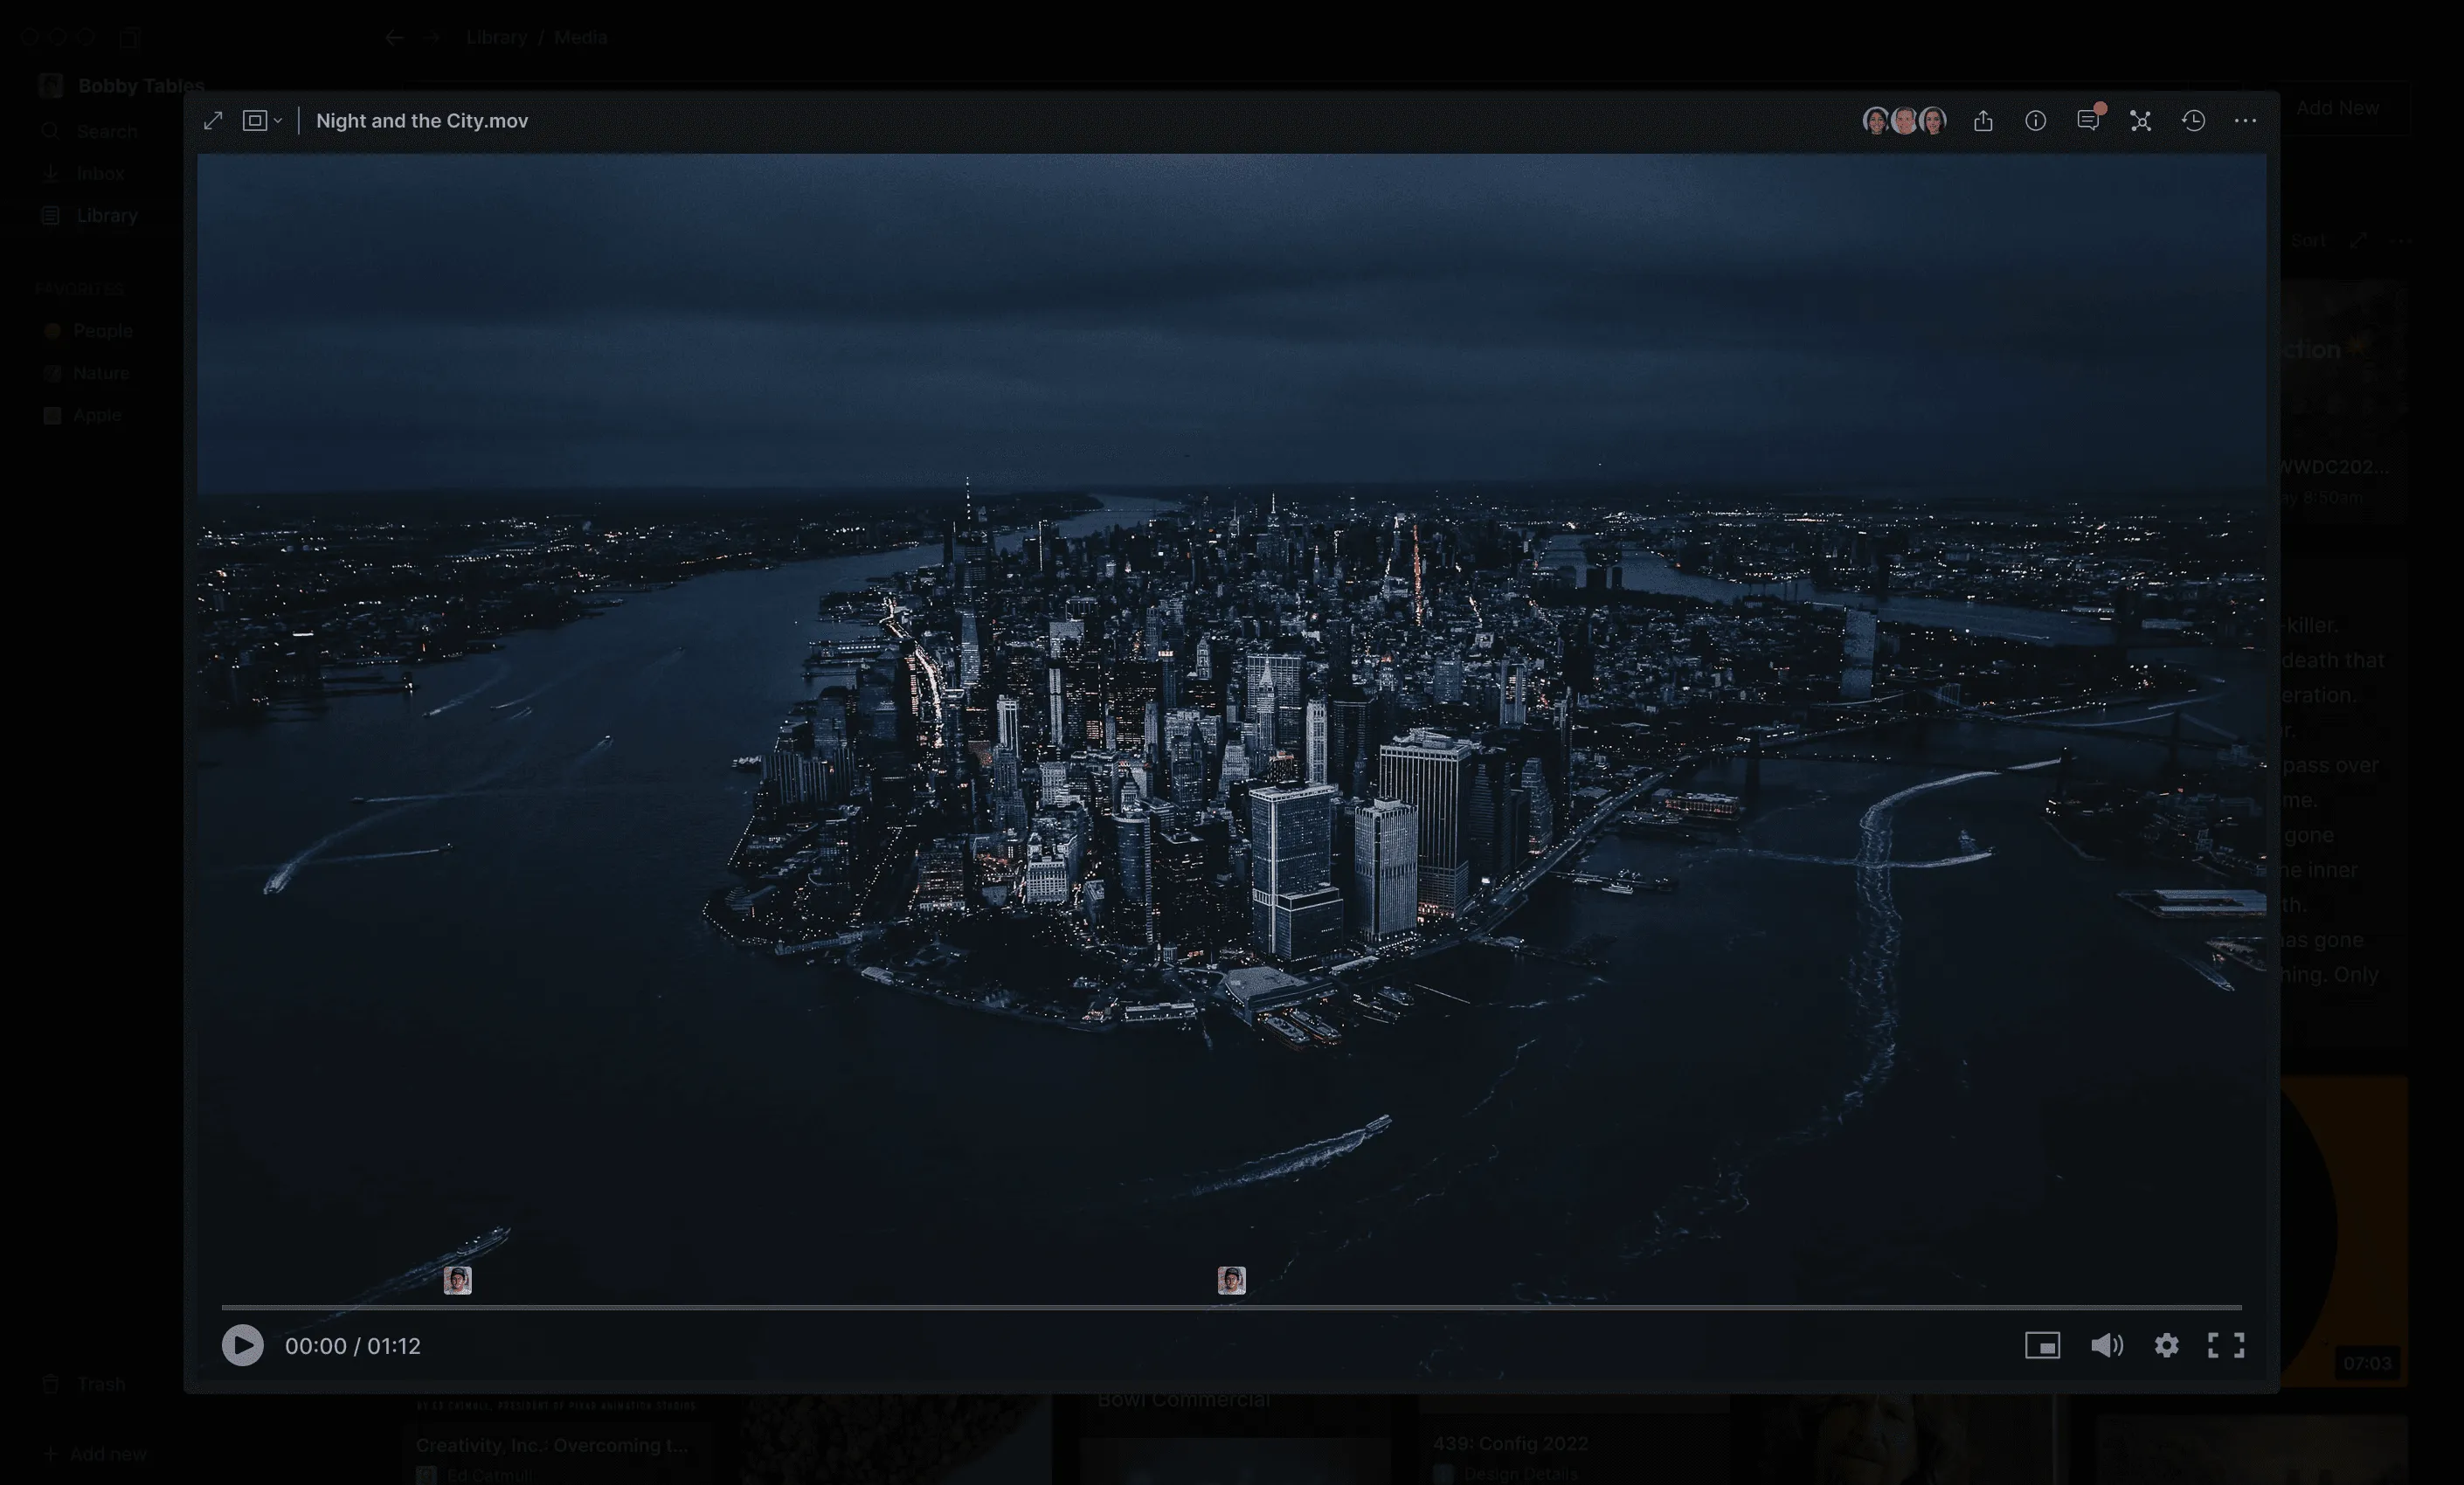Image resolution: width=2464 pixels, height=1485 pixels.
Task: Click Media in the breadcrumb
Action: point(580,37)
